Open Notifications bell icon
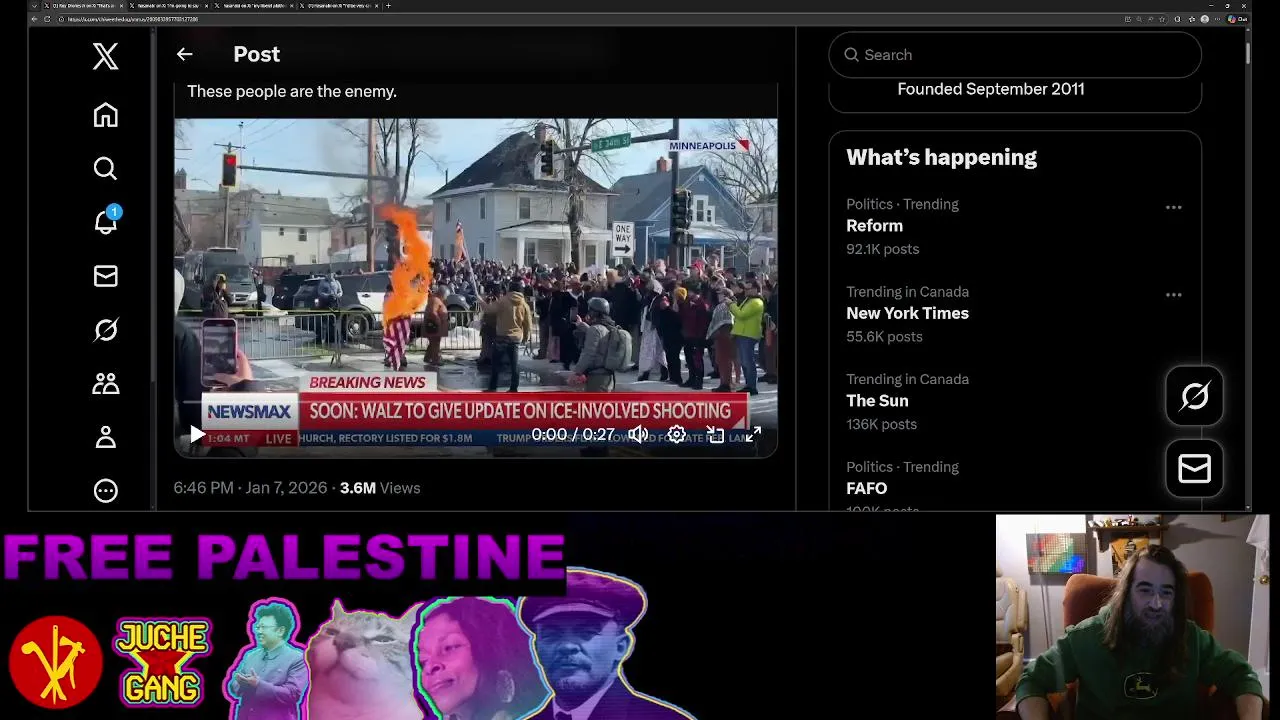The height and width of the screenshot is (720, 1280). 105,221
